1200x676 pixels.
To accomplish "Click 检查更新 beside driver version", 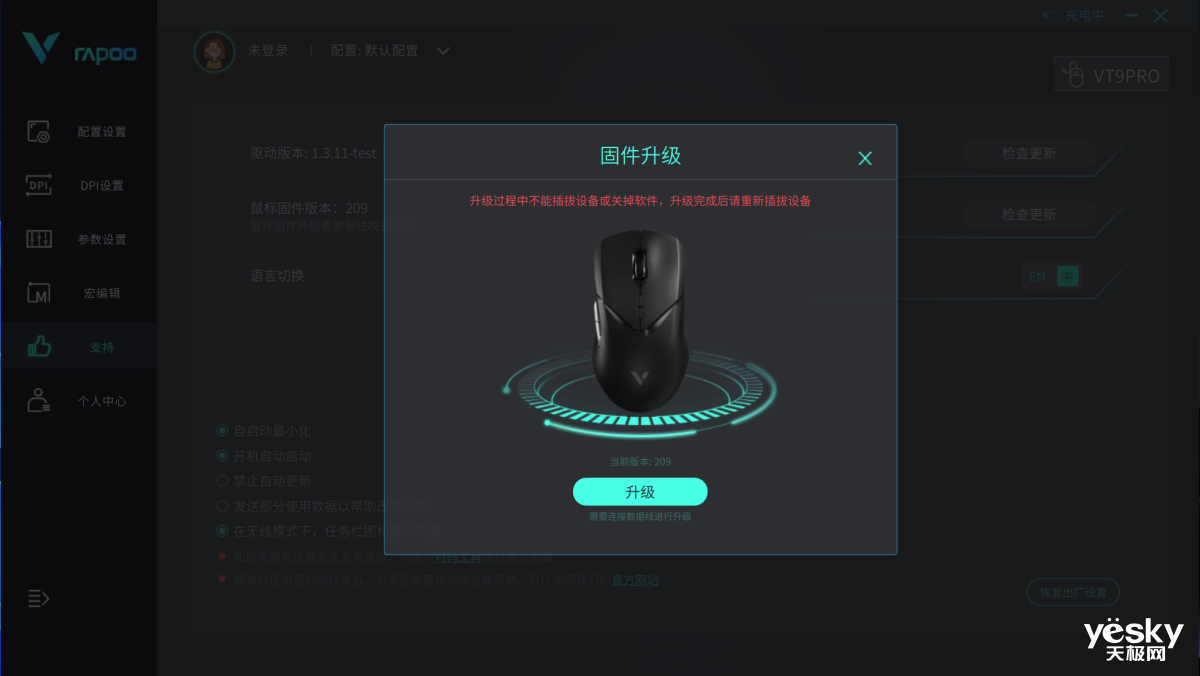I will (1029, 153).
